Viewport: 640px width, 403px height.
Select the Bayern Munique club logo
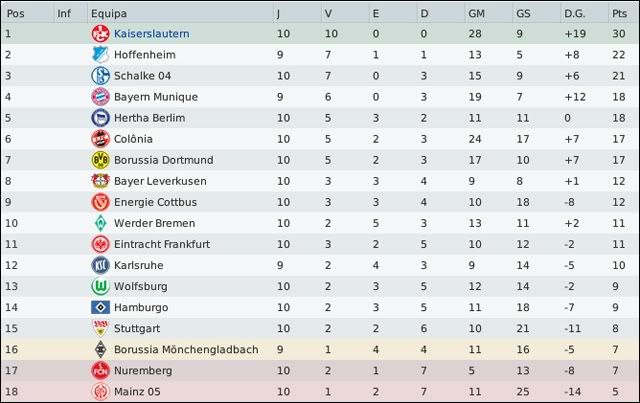point(99,97)
